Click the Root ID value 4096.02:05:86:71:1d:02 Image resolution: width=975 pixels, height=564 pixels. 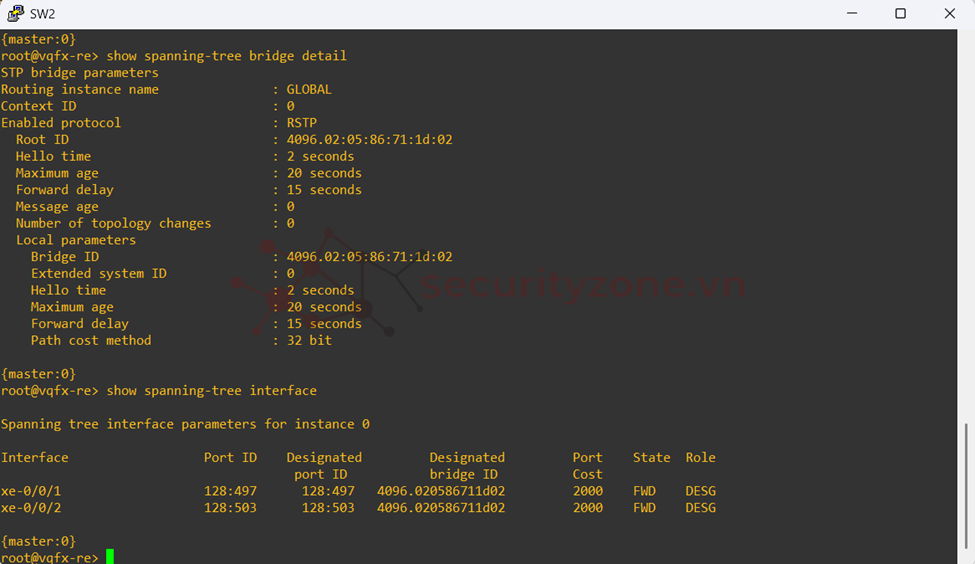pyautogui.click(x=369, y=140)
